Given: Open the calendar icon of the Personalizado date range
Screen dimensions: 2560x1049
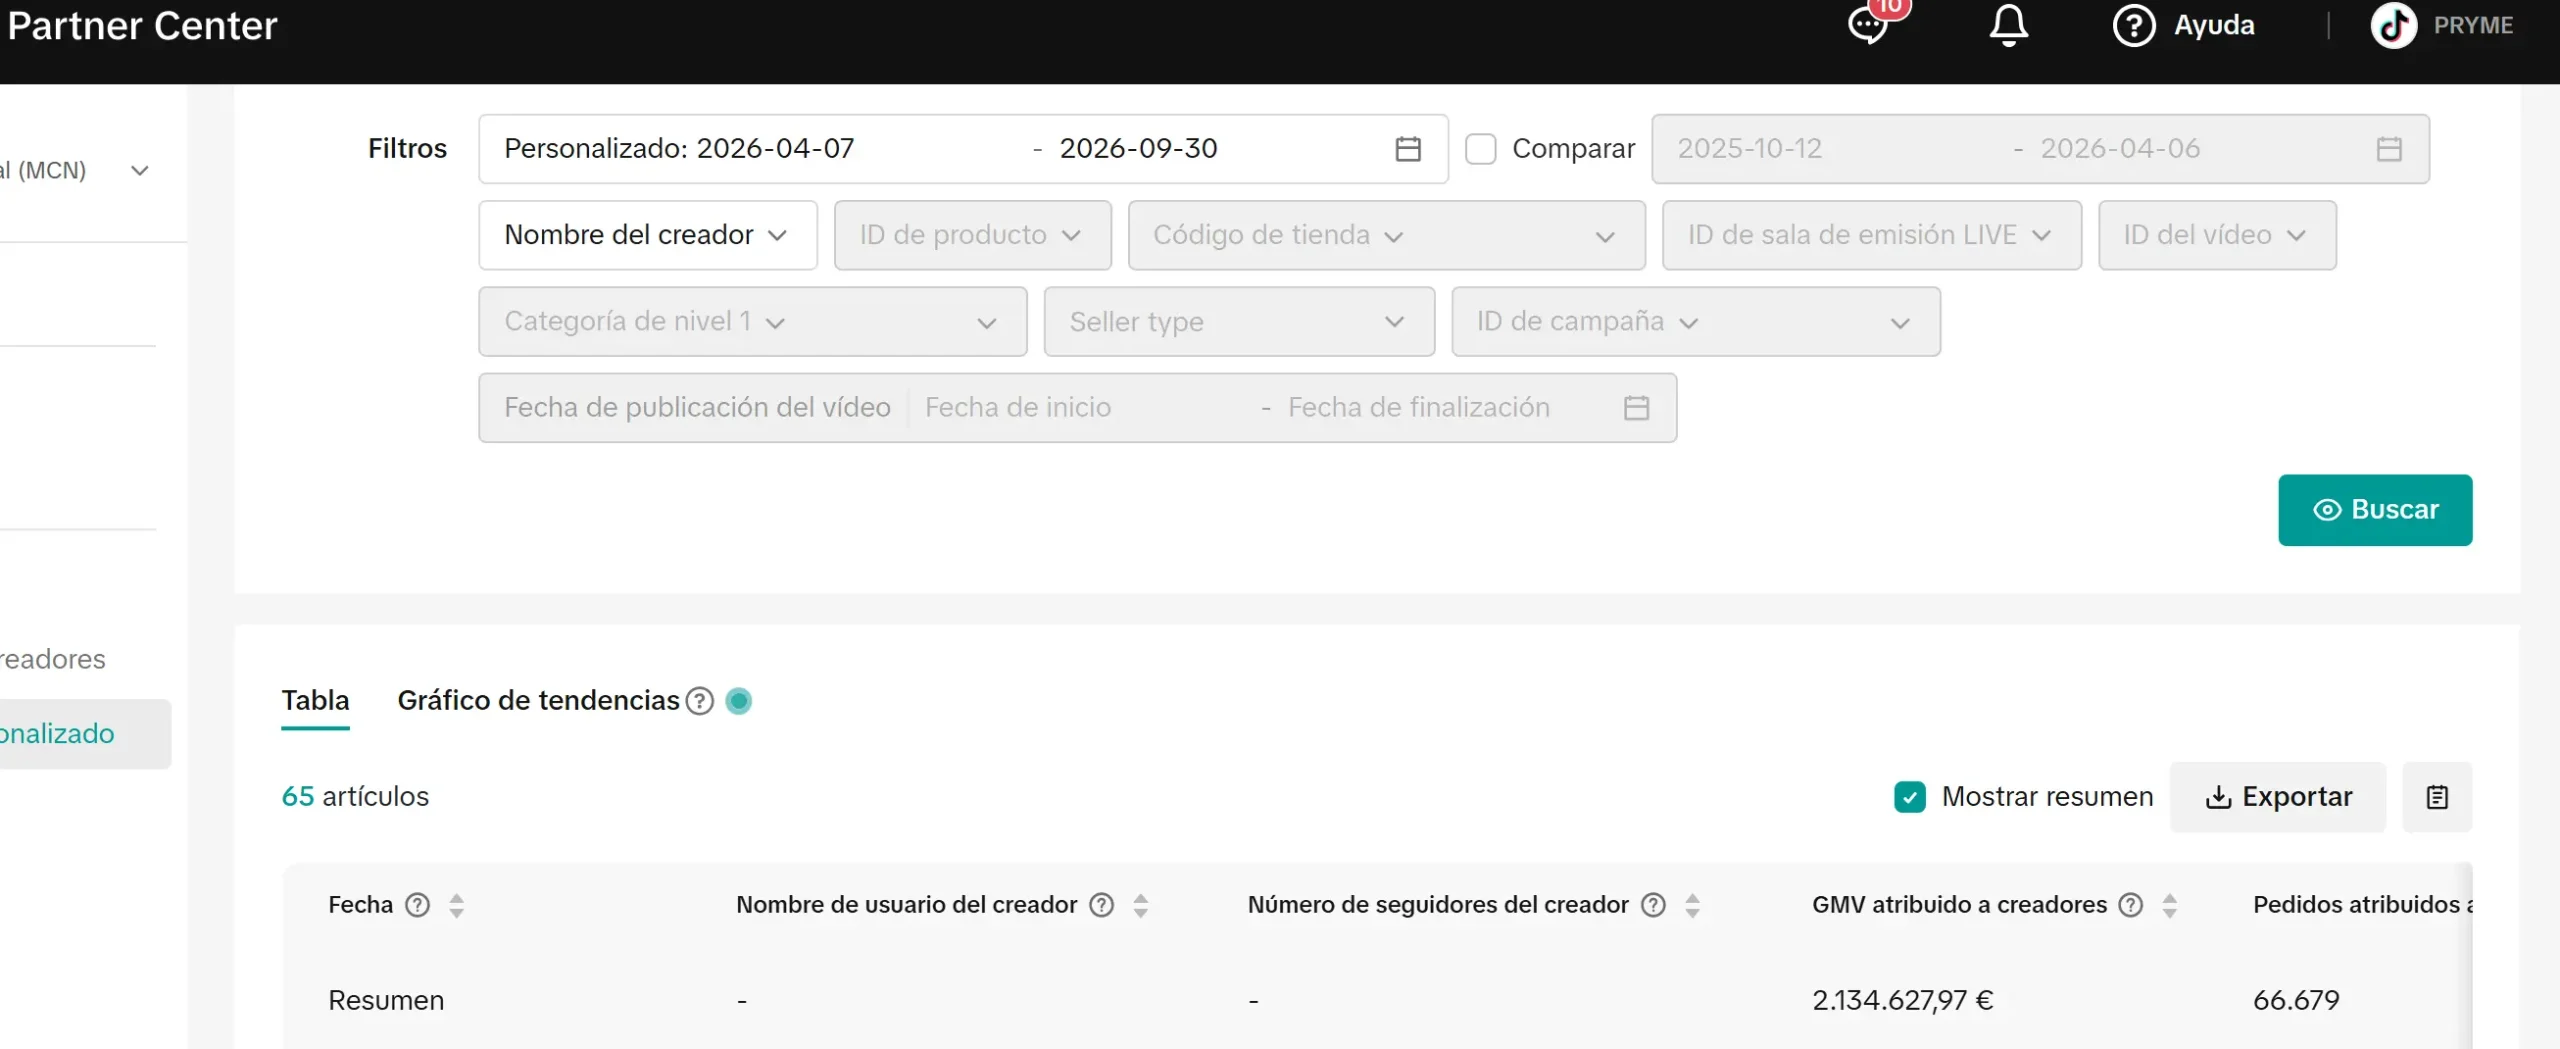Looking at the screenshot, I should tap(1408, 149).
